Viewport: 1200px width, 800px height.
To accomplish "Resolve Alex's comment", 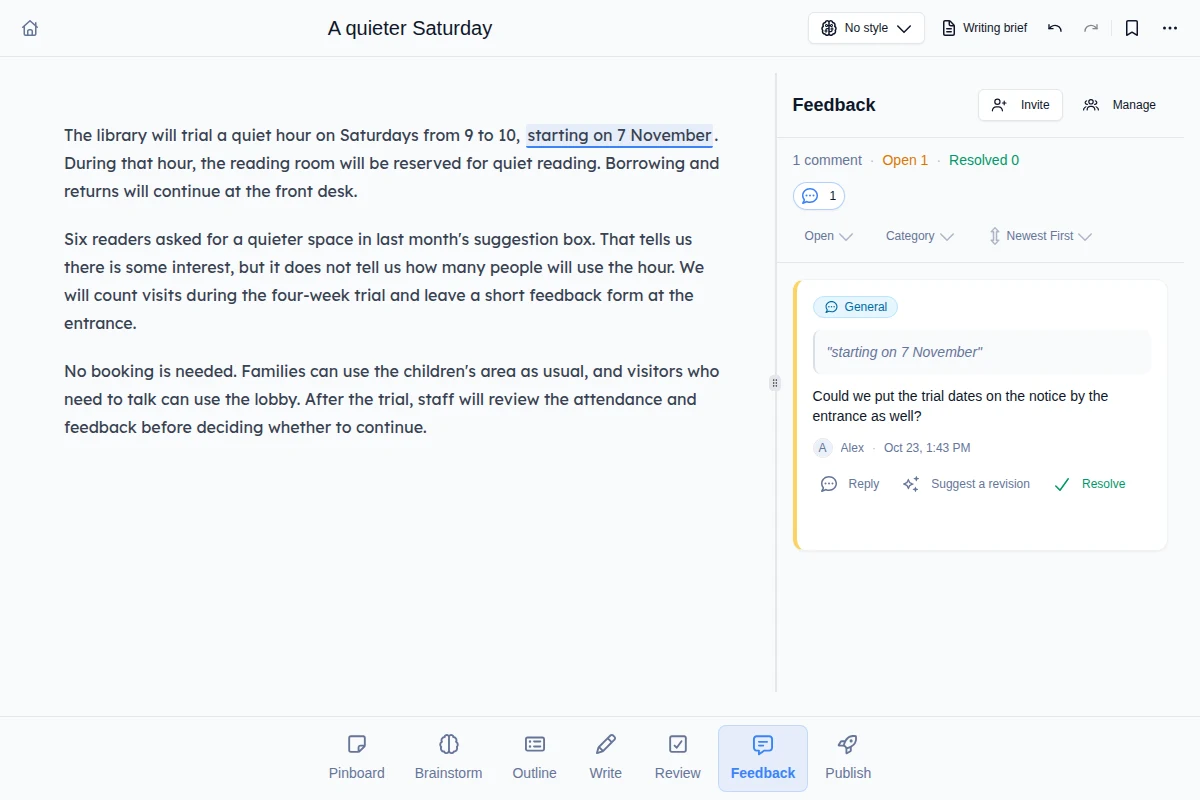I will pos(1090,484).
